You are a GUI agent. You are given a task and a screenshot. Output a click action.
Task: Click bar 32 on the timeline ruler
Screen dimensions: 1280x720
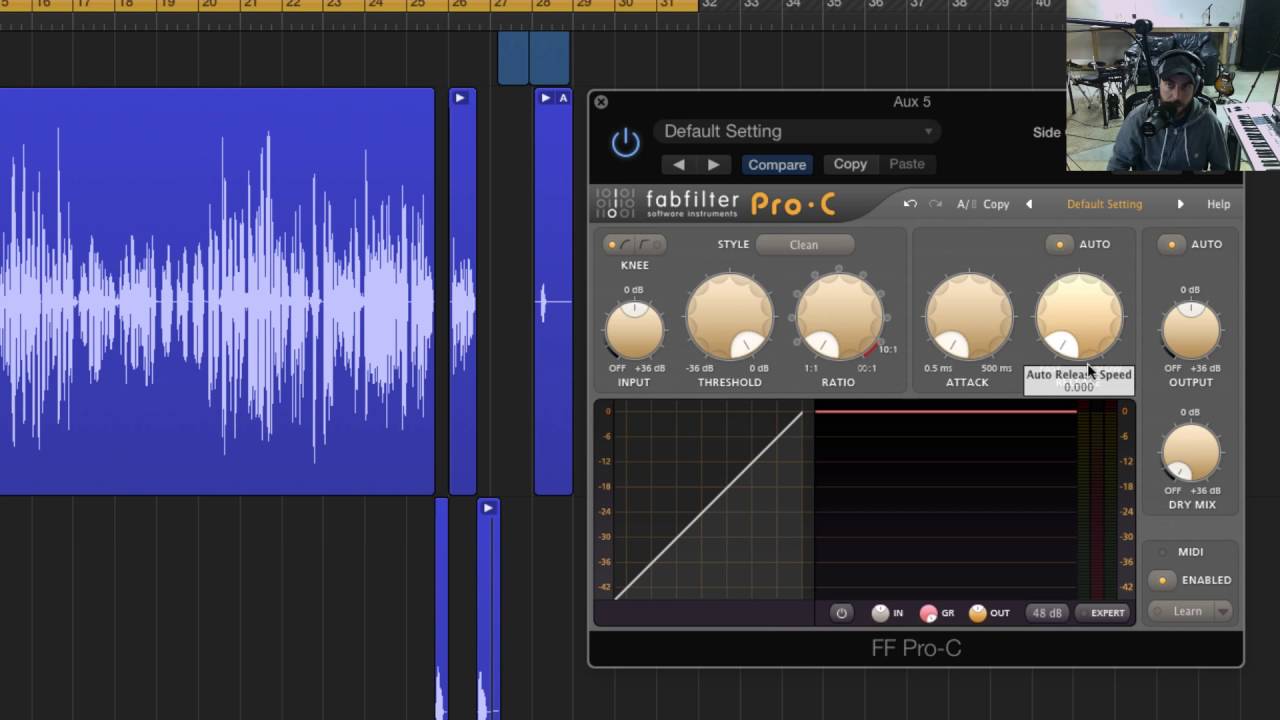tap(709, 5)
